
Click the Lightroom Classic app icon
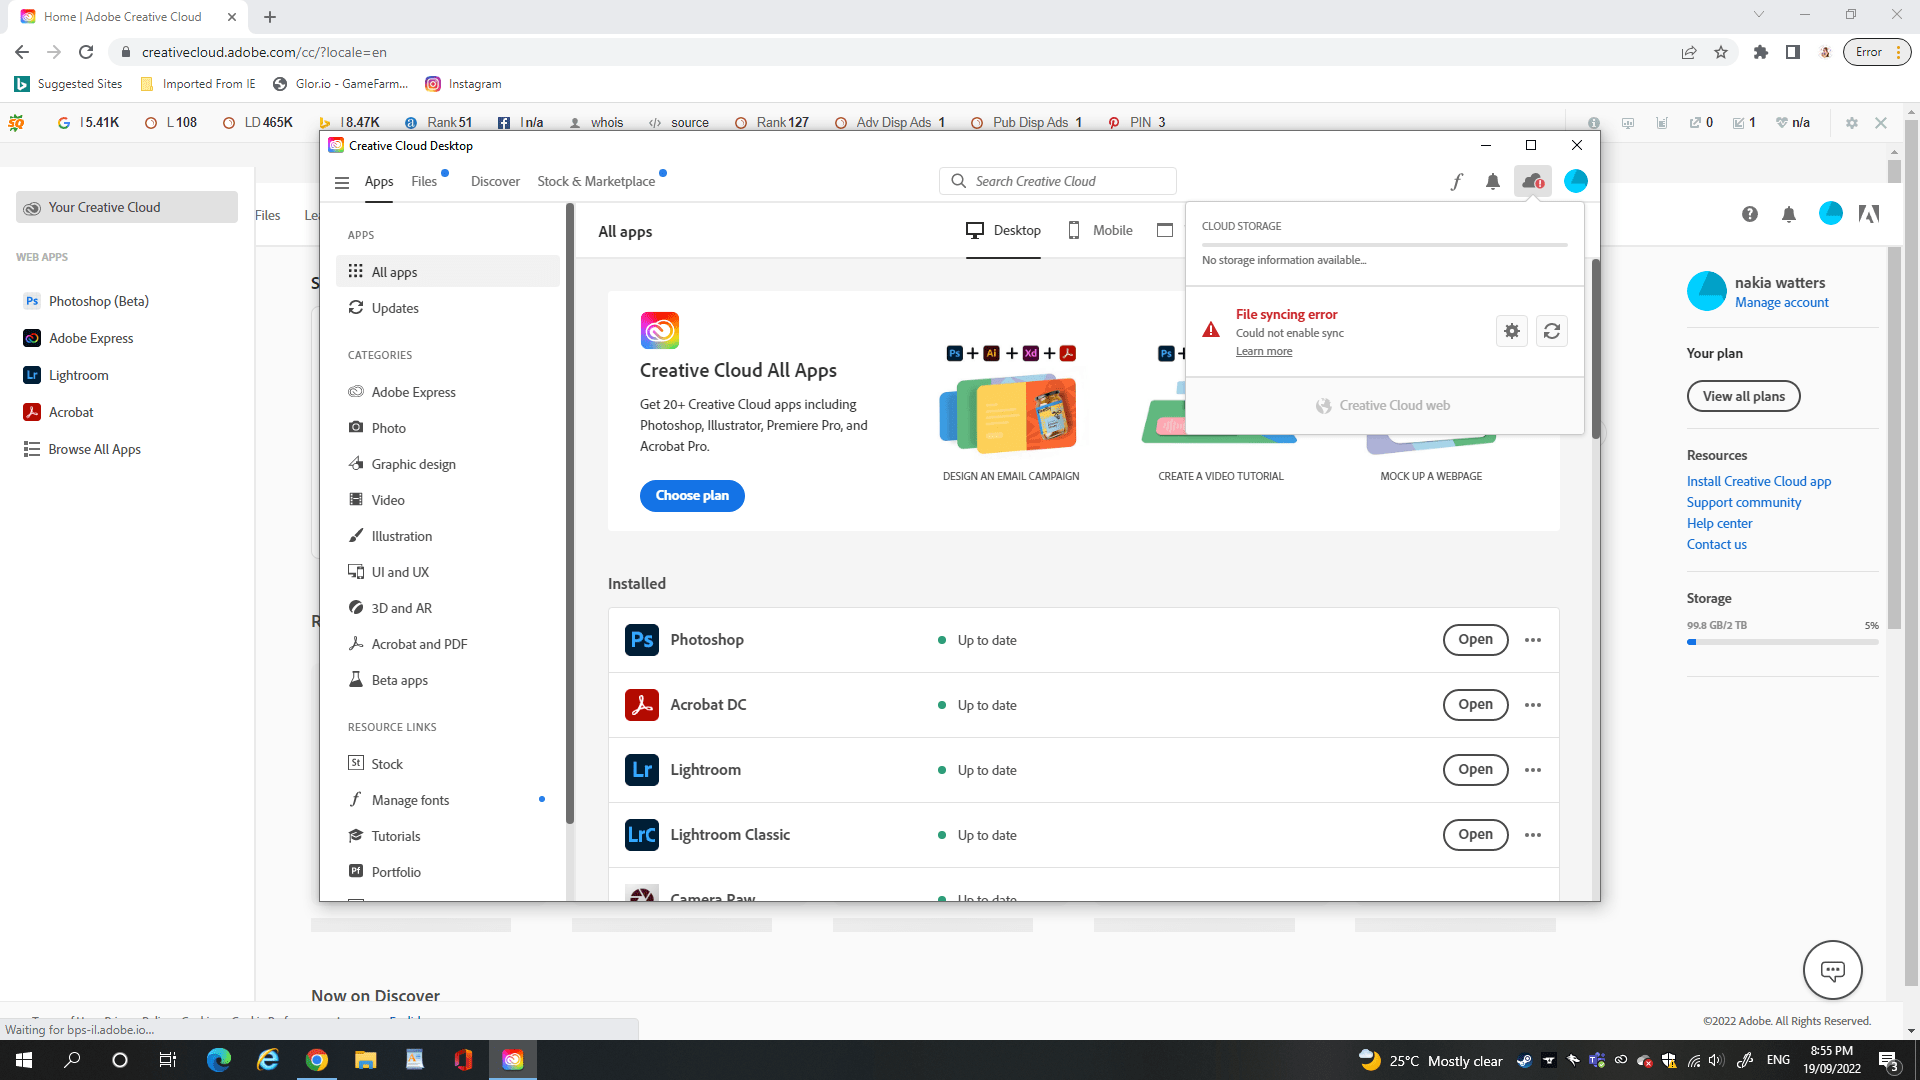[641, 834]
